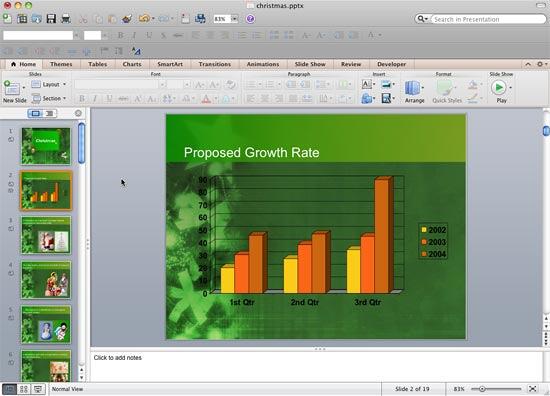This screenshot has height=396, width=550.
Task: Click the fit slide to window icon
Action: tap(532, 389)
